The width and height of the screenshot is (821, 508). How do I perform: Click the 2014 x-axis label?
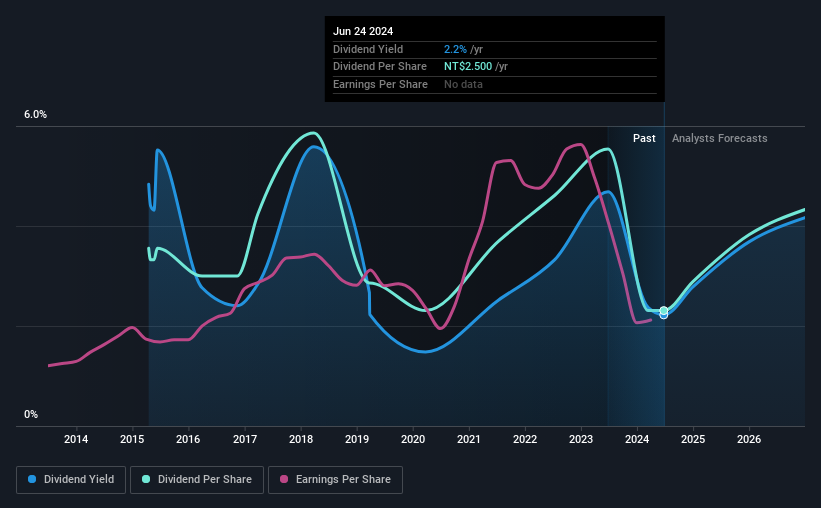click(x=76, y=439)
